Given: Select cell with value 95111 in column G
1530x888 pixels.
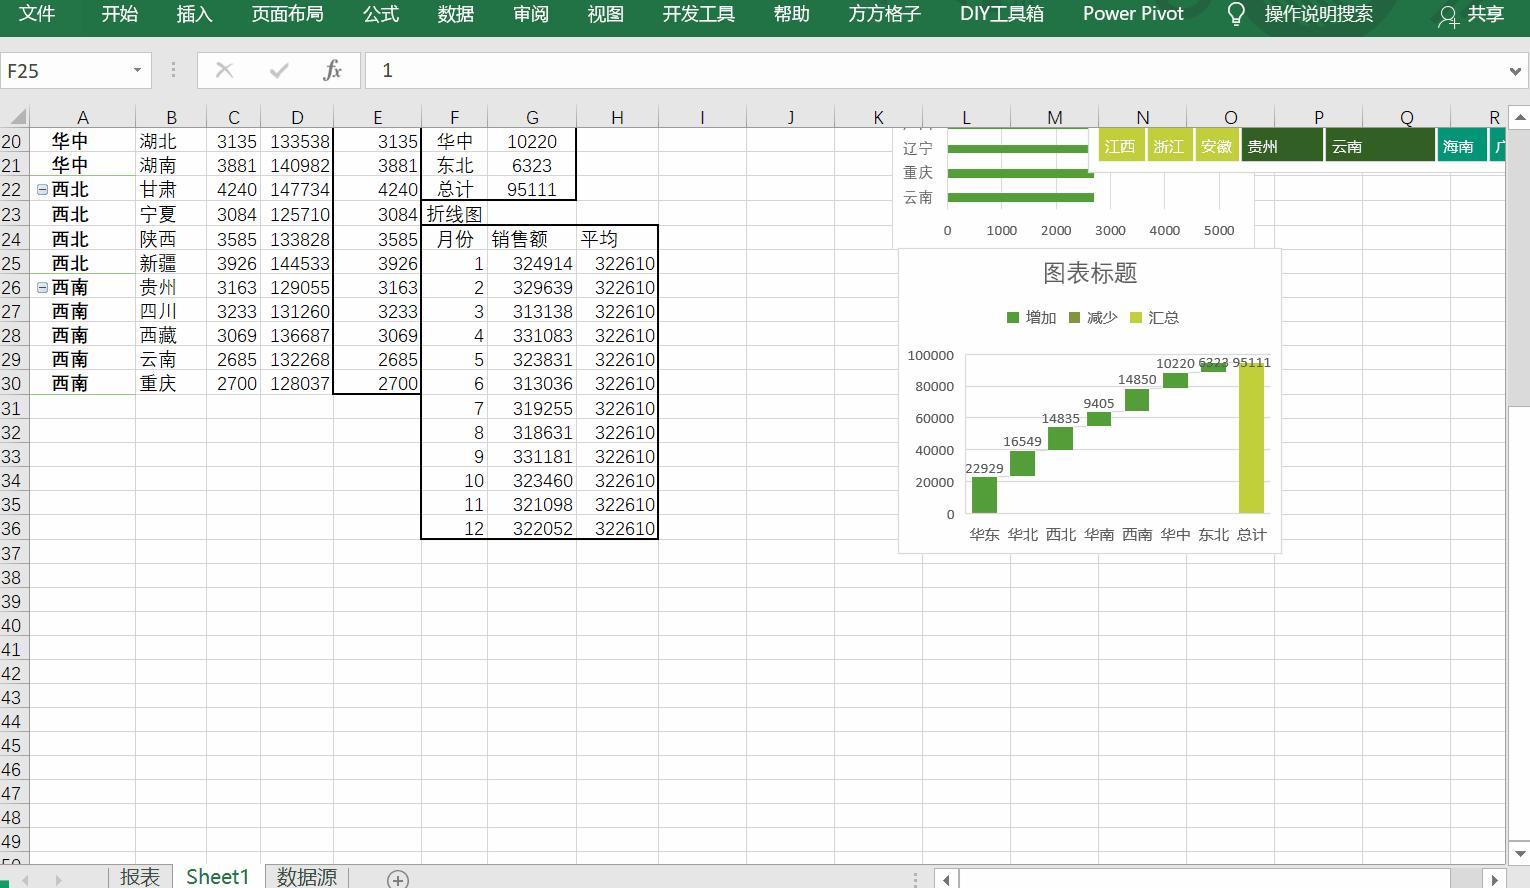Looking at the screenshot, I should [x=532, y=190].
